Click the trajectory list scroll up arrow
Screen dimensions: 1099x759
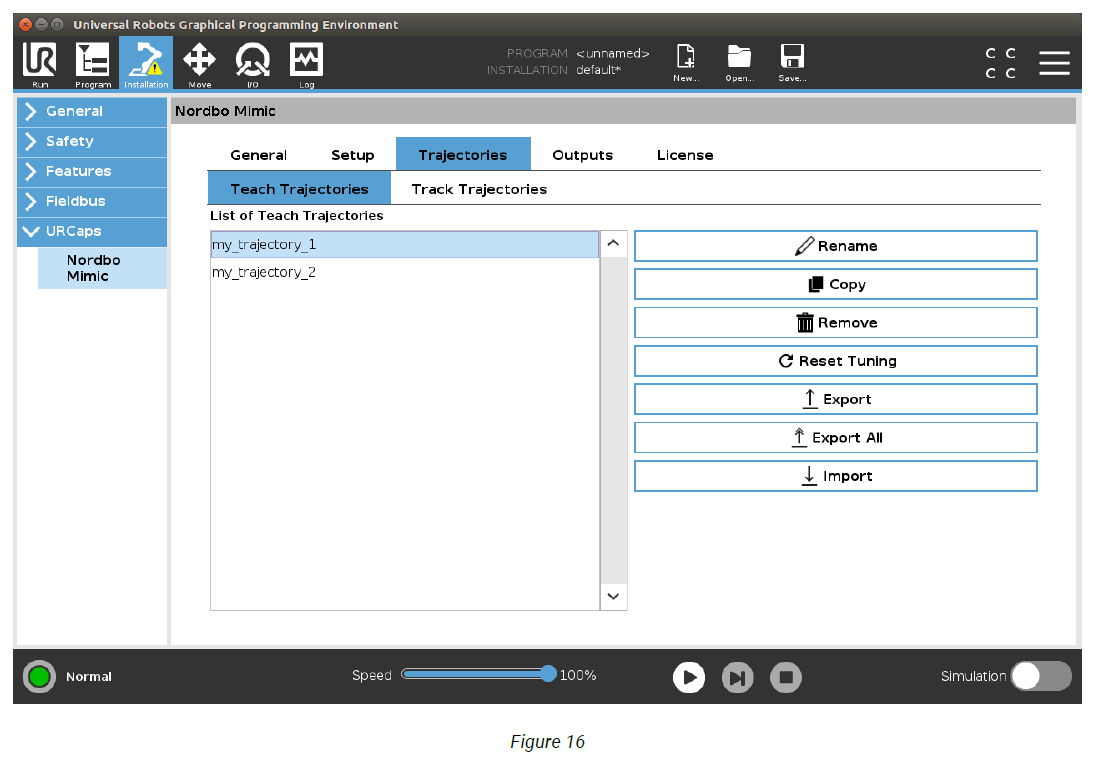tap(613, 243)
